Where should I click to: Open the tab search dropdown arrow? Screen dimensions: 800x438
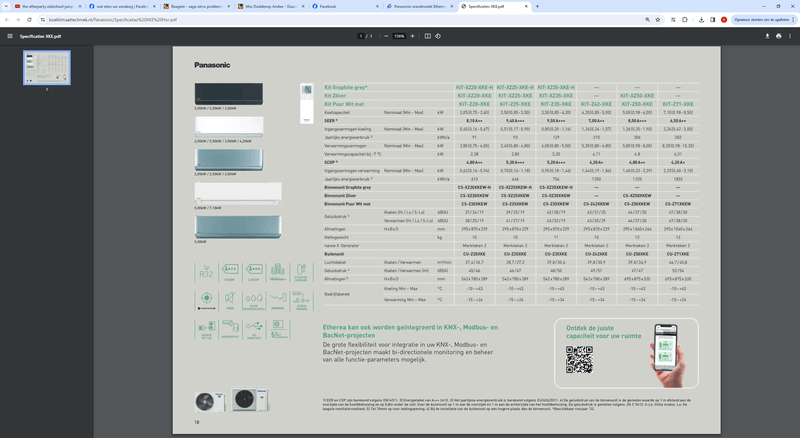[x=6, y=7]
